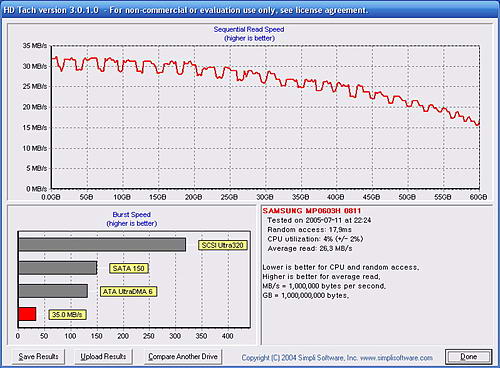Viewport: 500px width, 368px height.
Task: Click the 150 mark on burst scale
Action: click(97, 336)
